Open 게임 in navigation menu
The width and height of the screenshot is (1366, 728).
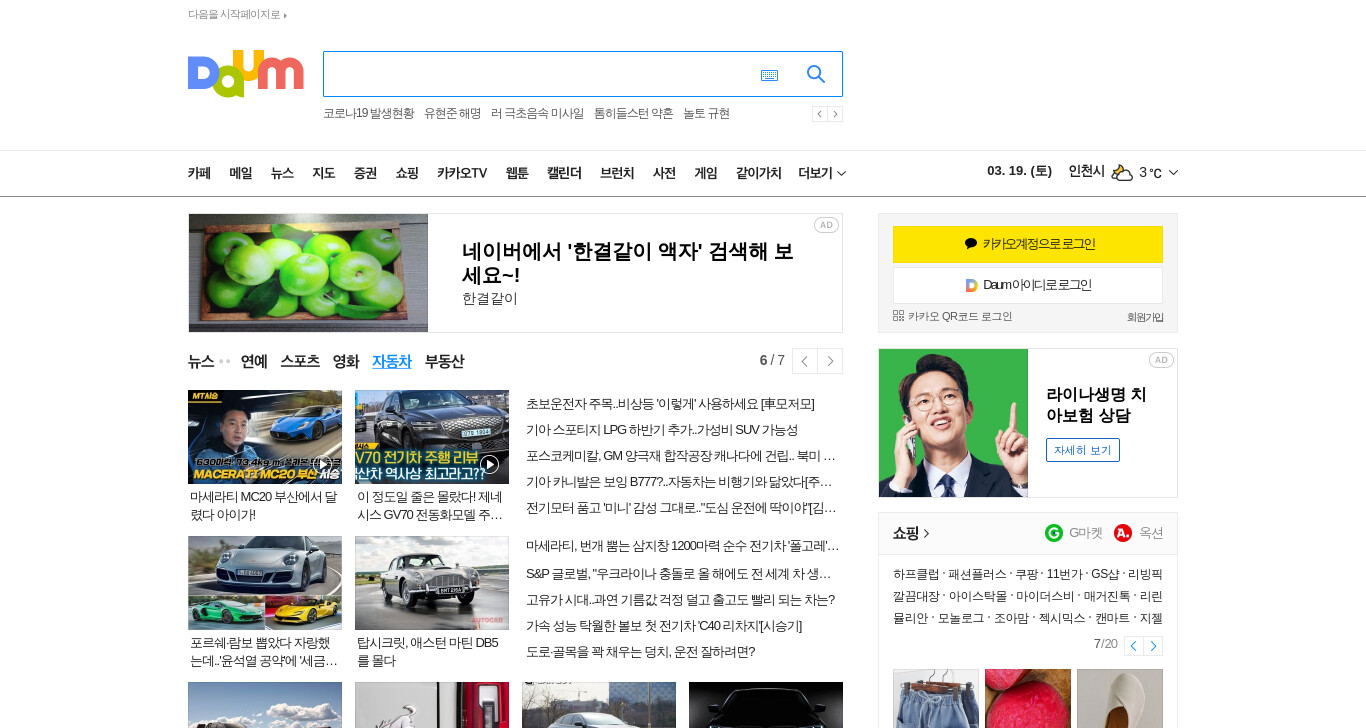click(x=706, y=173)
